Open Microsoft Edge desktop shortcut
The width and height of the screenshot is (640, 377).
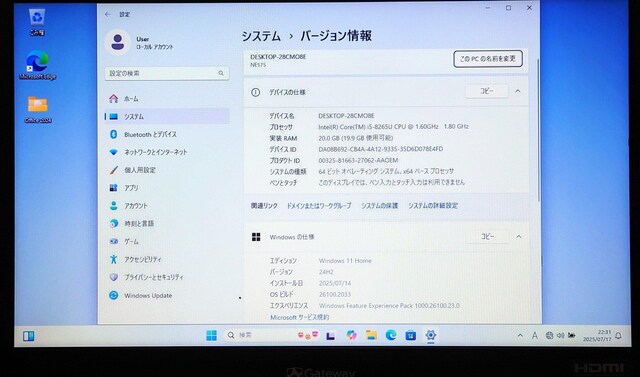pos(38,65)
